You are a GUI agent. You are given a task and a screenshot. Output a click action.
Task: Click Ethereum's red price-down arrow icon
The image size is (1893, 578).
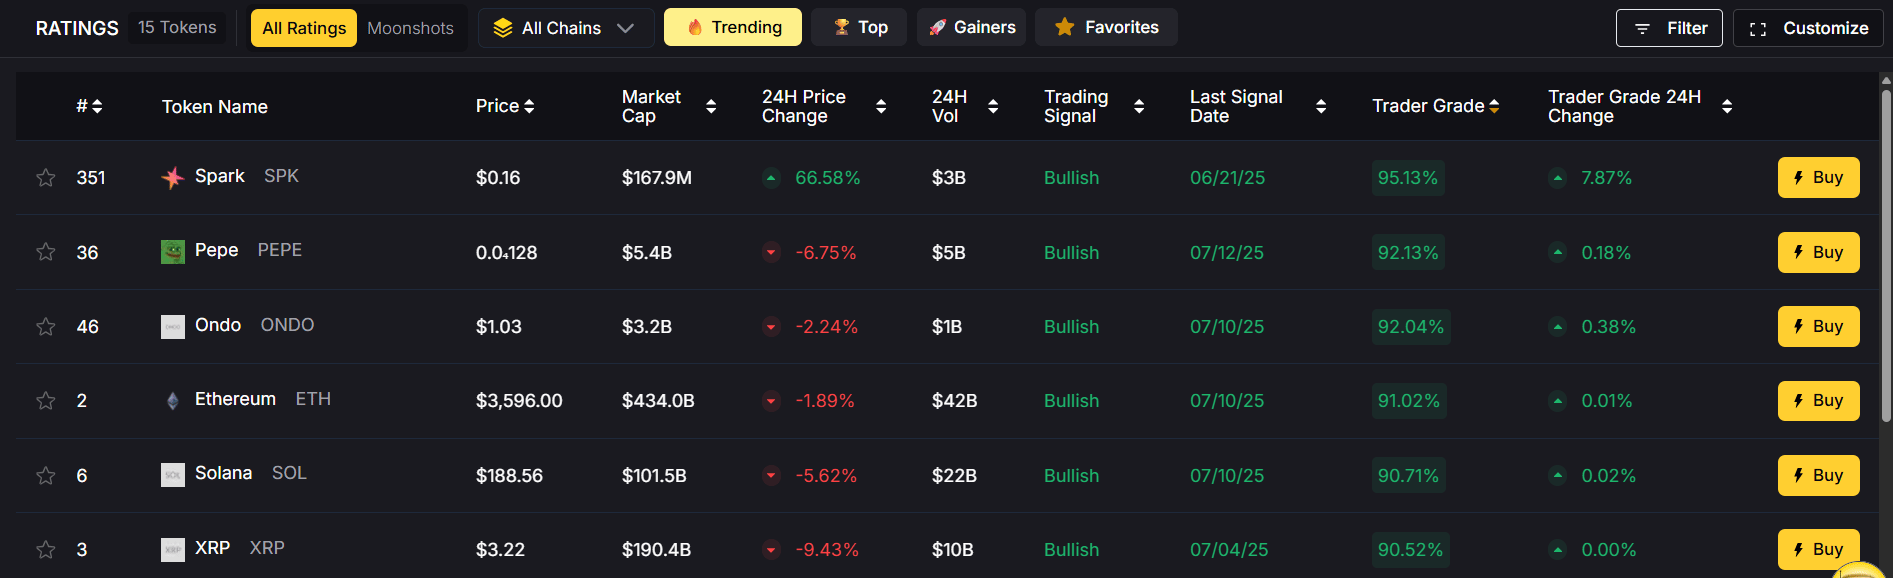771,401
